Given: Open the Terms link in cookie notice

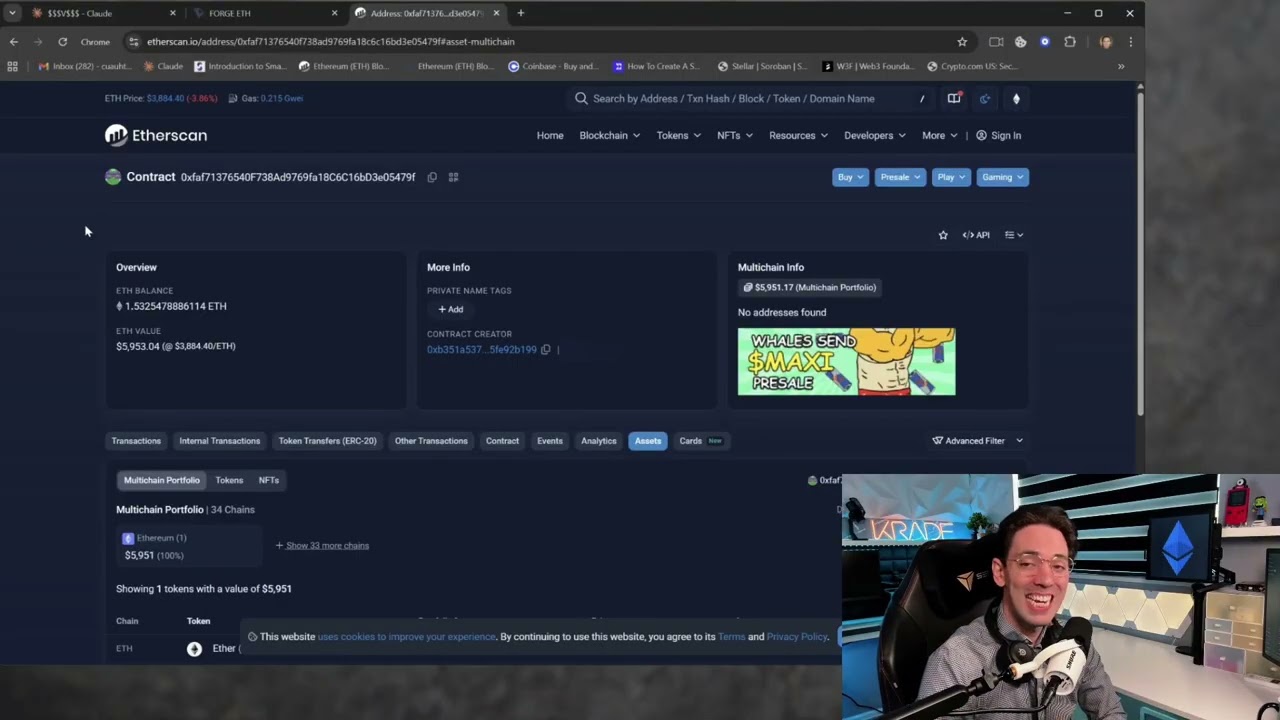Looking at the screenshot, I should click(x=731, y=637).
